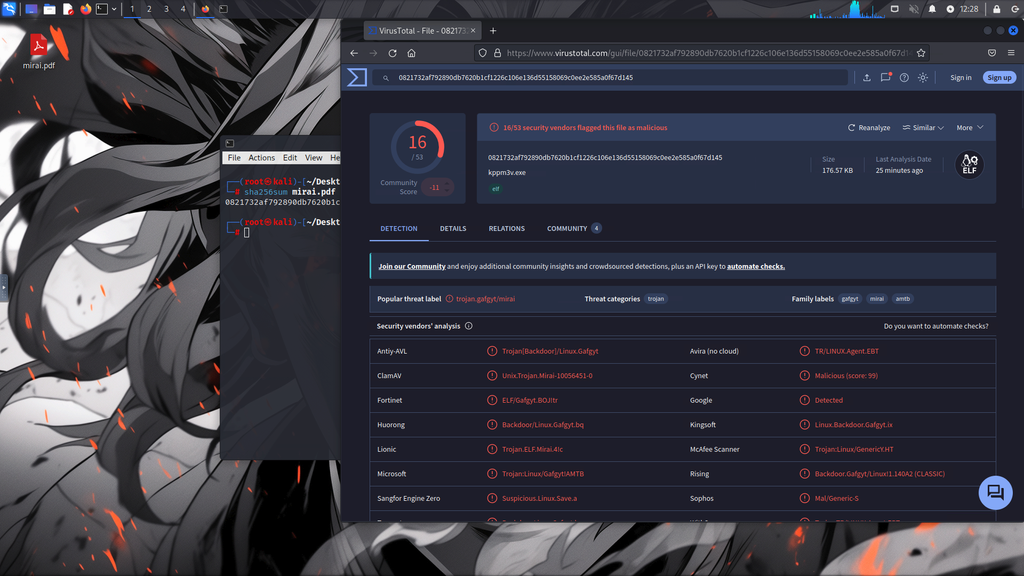
Task: Click the VirusTotal sigma logo
Action: 357,77
